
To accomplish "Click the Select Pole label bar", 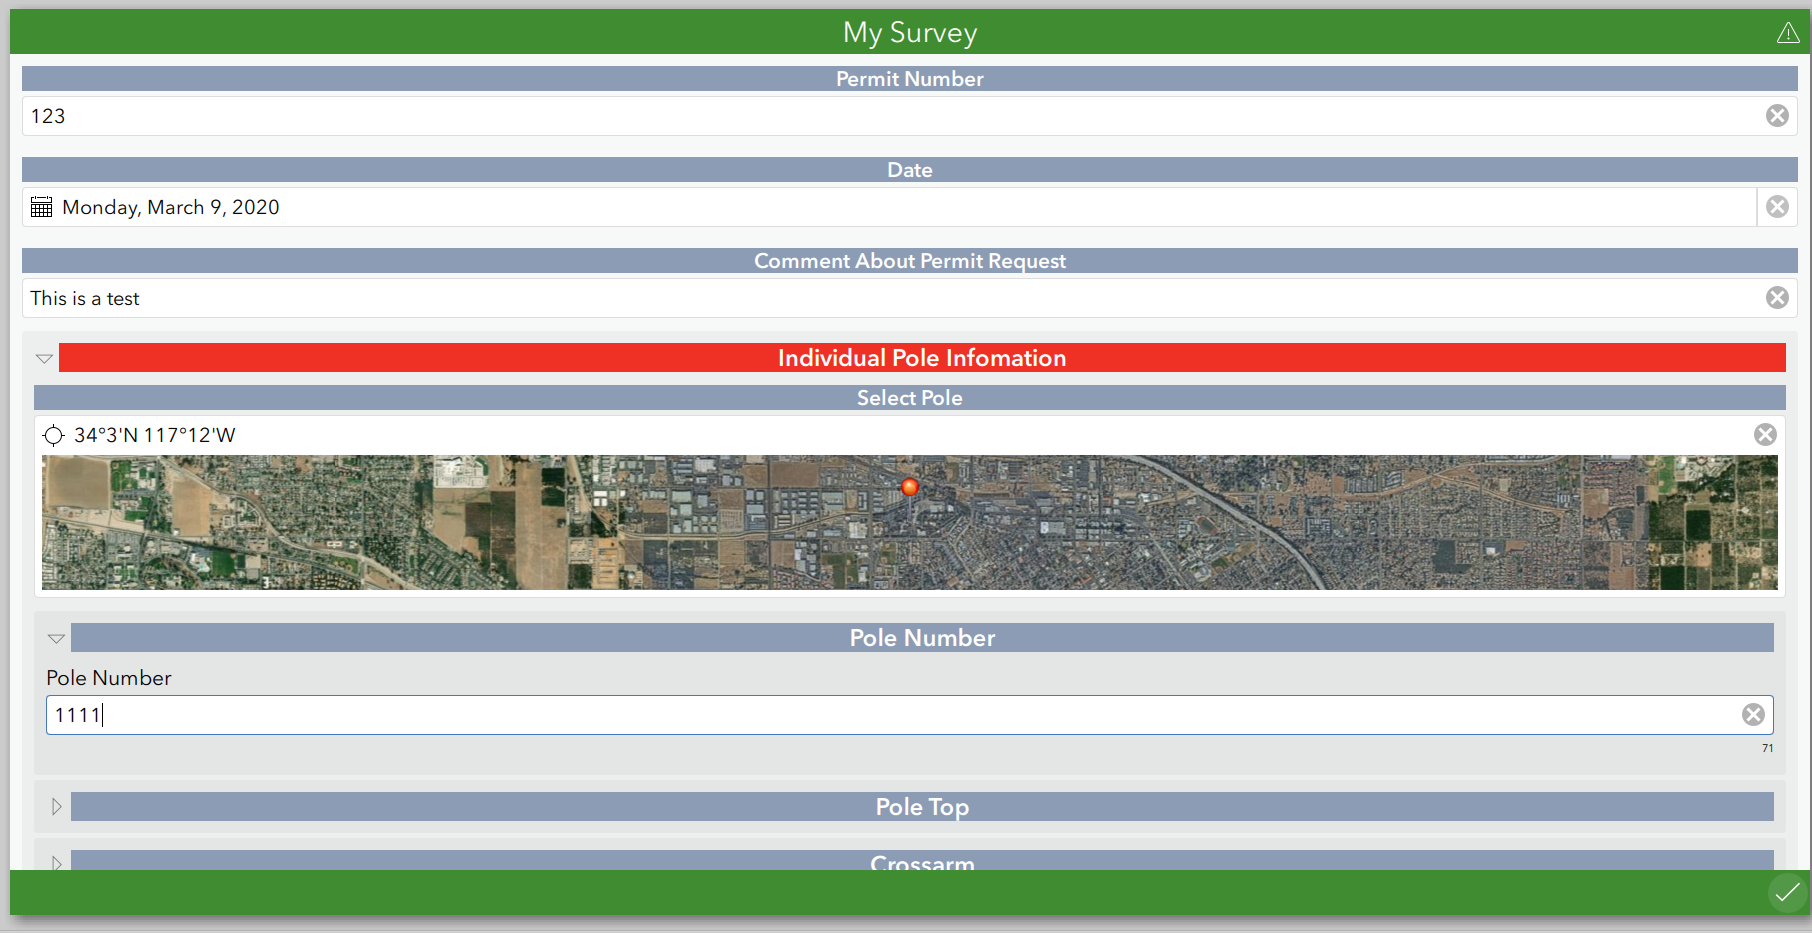I will click(x=910, y=398).
